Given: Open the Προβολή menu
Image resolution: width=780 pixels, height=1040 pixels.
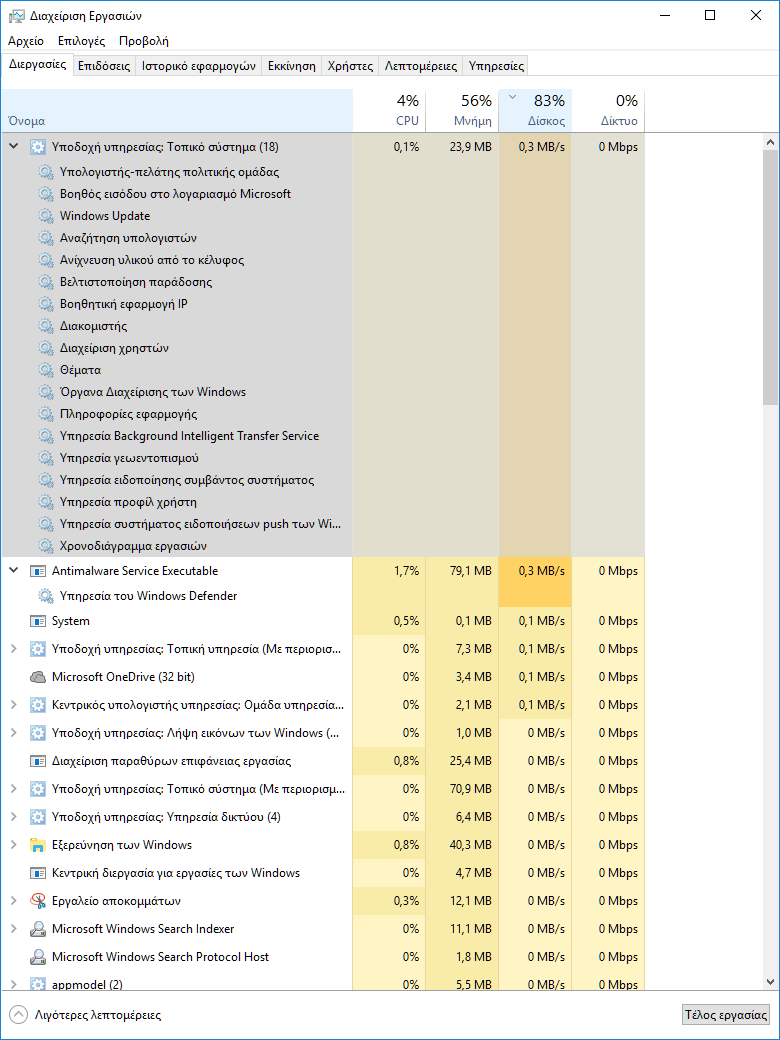Looking at the screenshot, I should pos(143,41).
